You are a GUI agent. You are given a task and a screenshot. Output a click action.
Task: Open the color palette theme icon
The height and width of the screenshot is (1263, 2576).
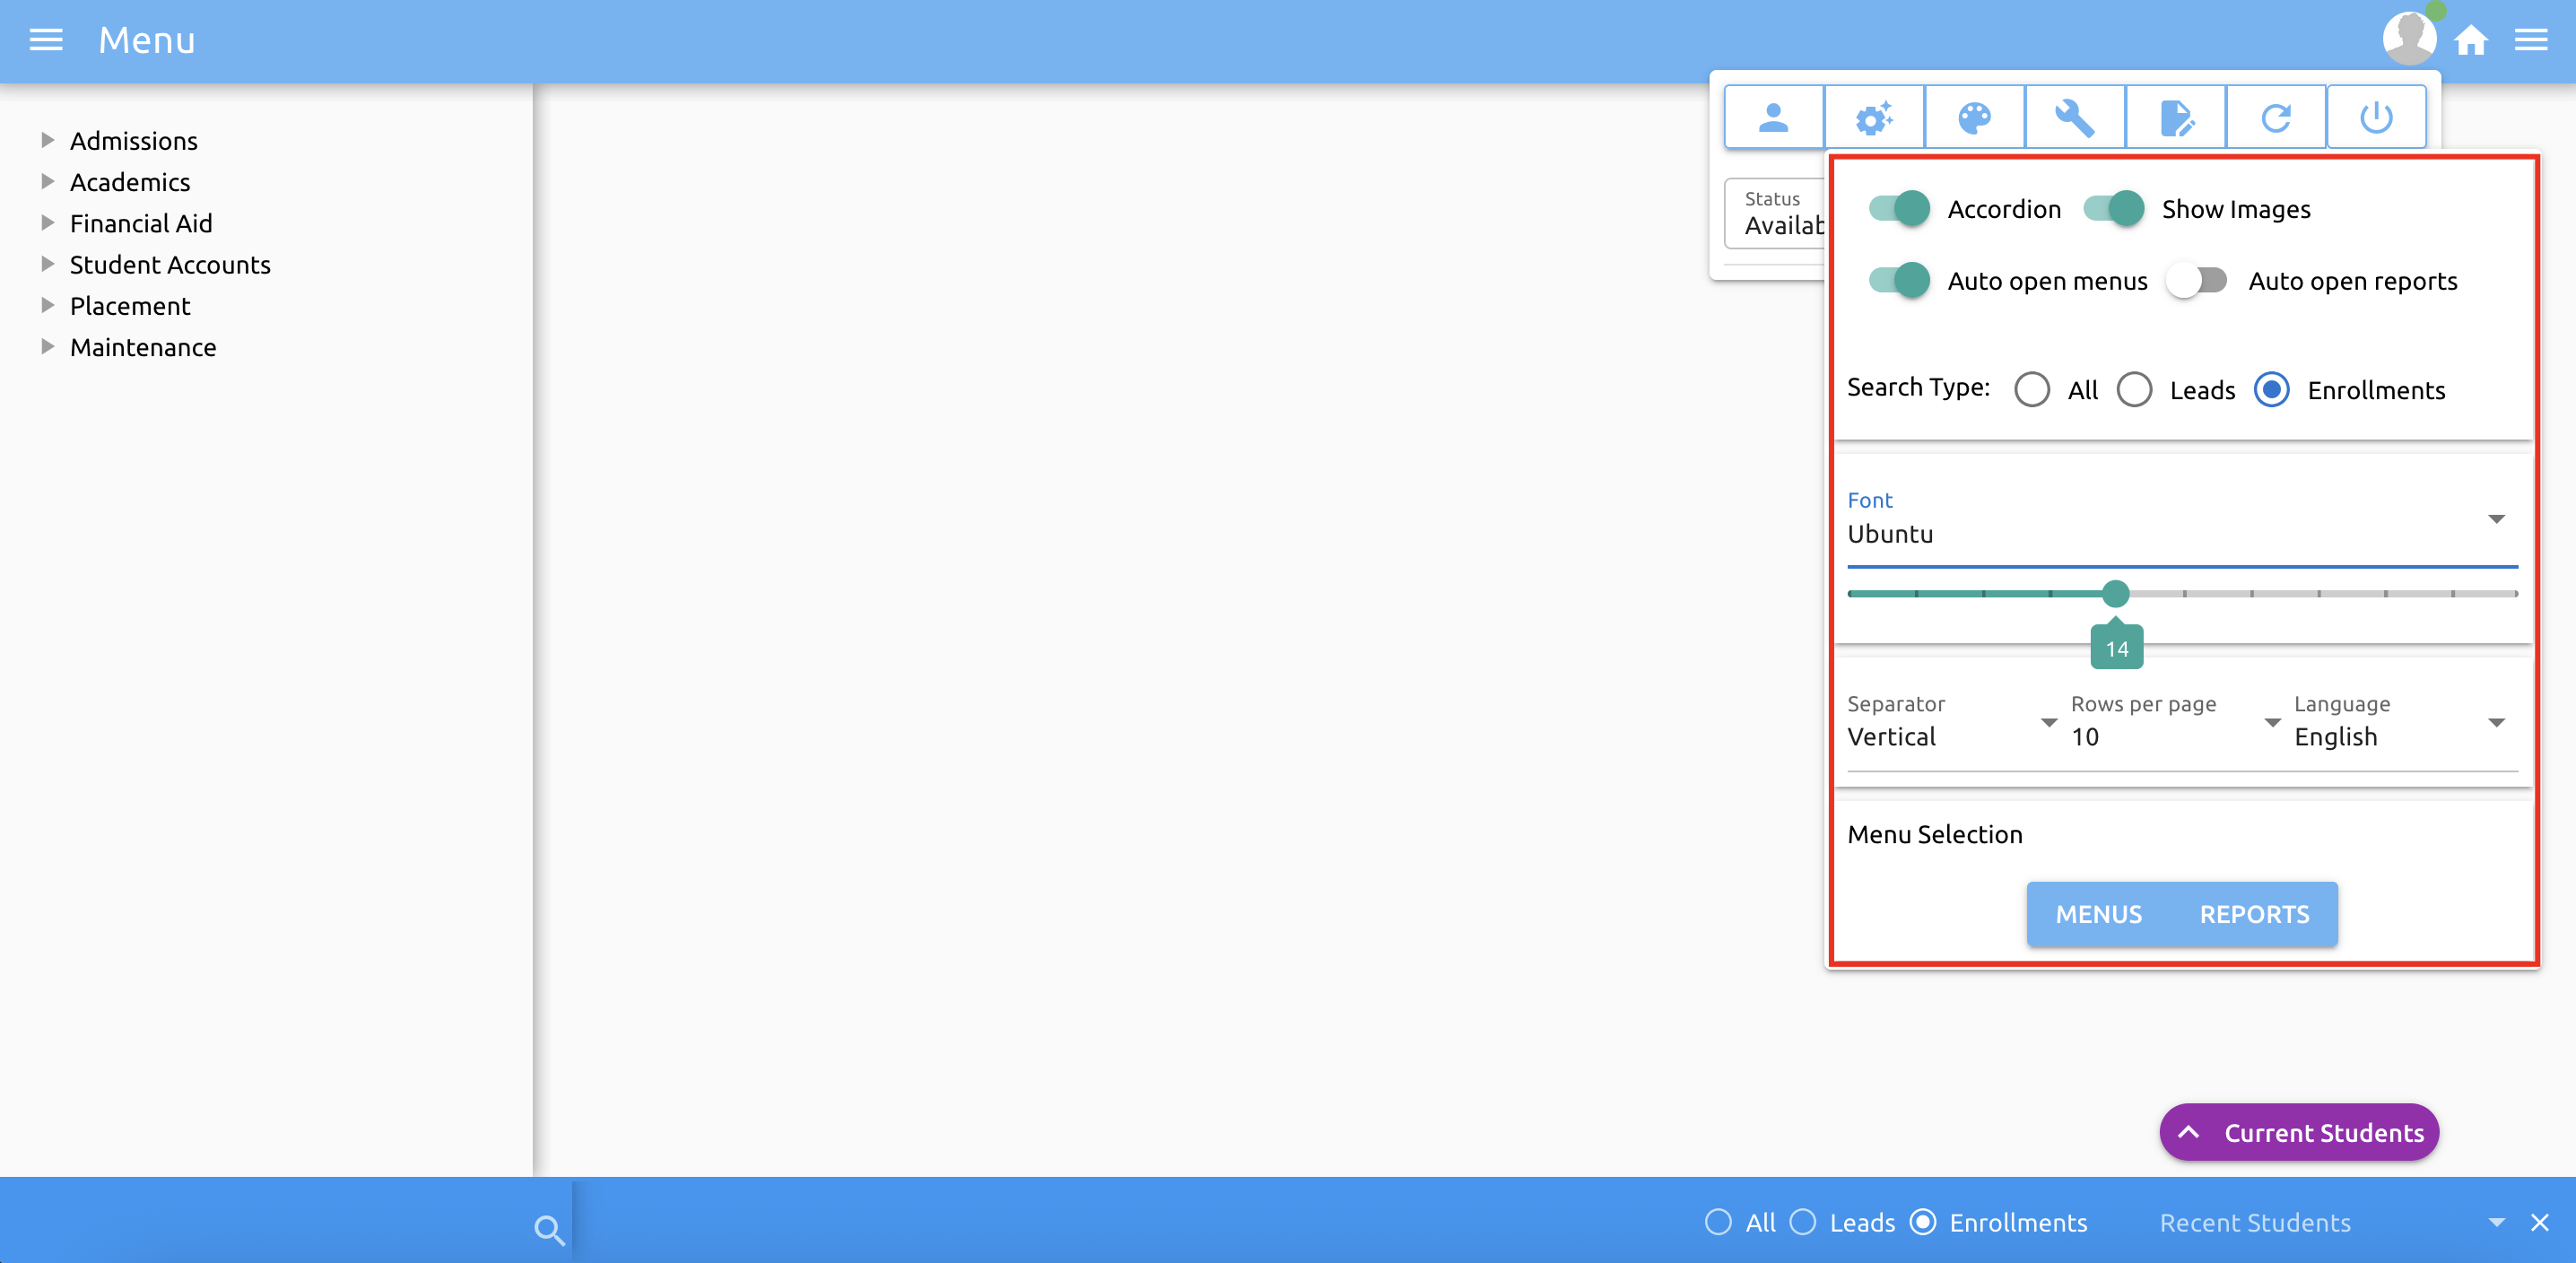click(x=1974, y=118)
